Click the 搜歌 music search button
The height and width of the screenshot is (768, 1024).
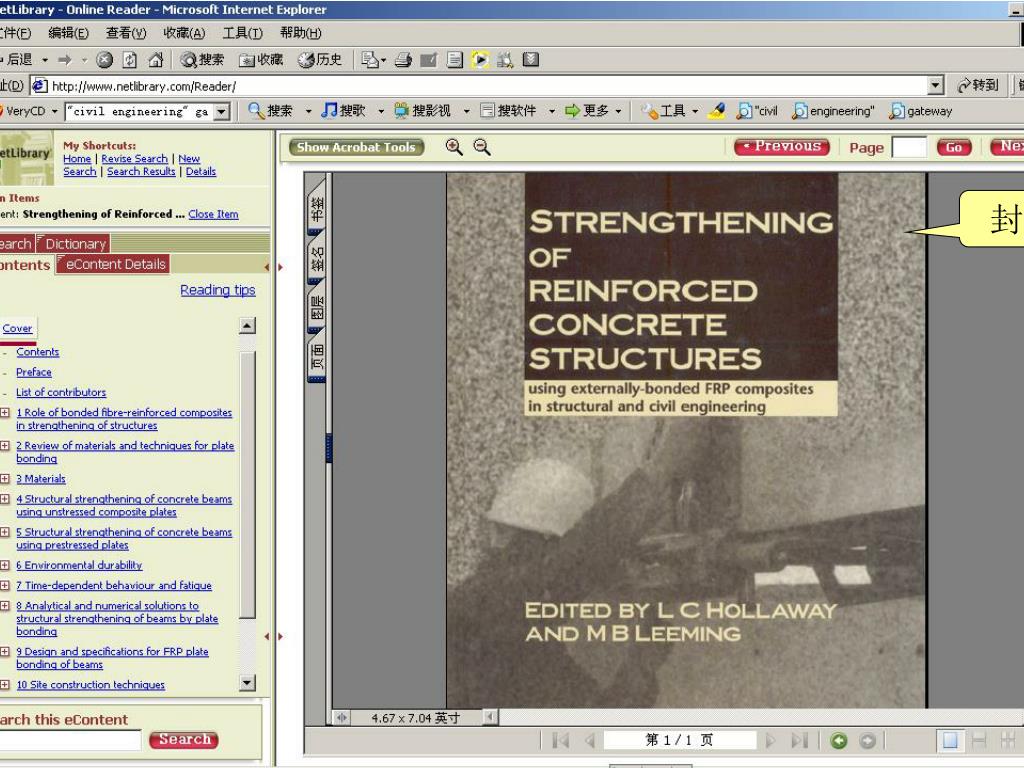344,111
